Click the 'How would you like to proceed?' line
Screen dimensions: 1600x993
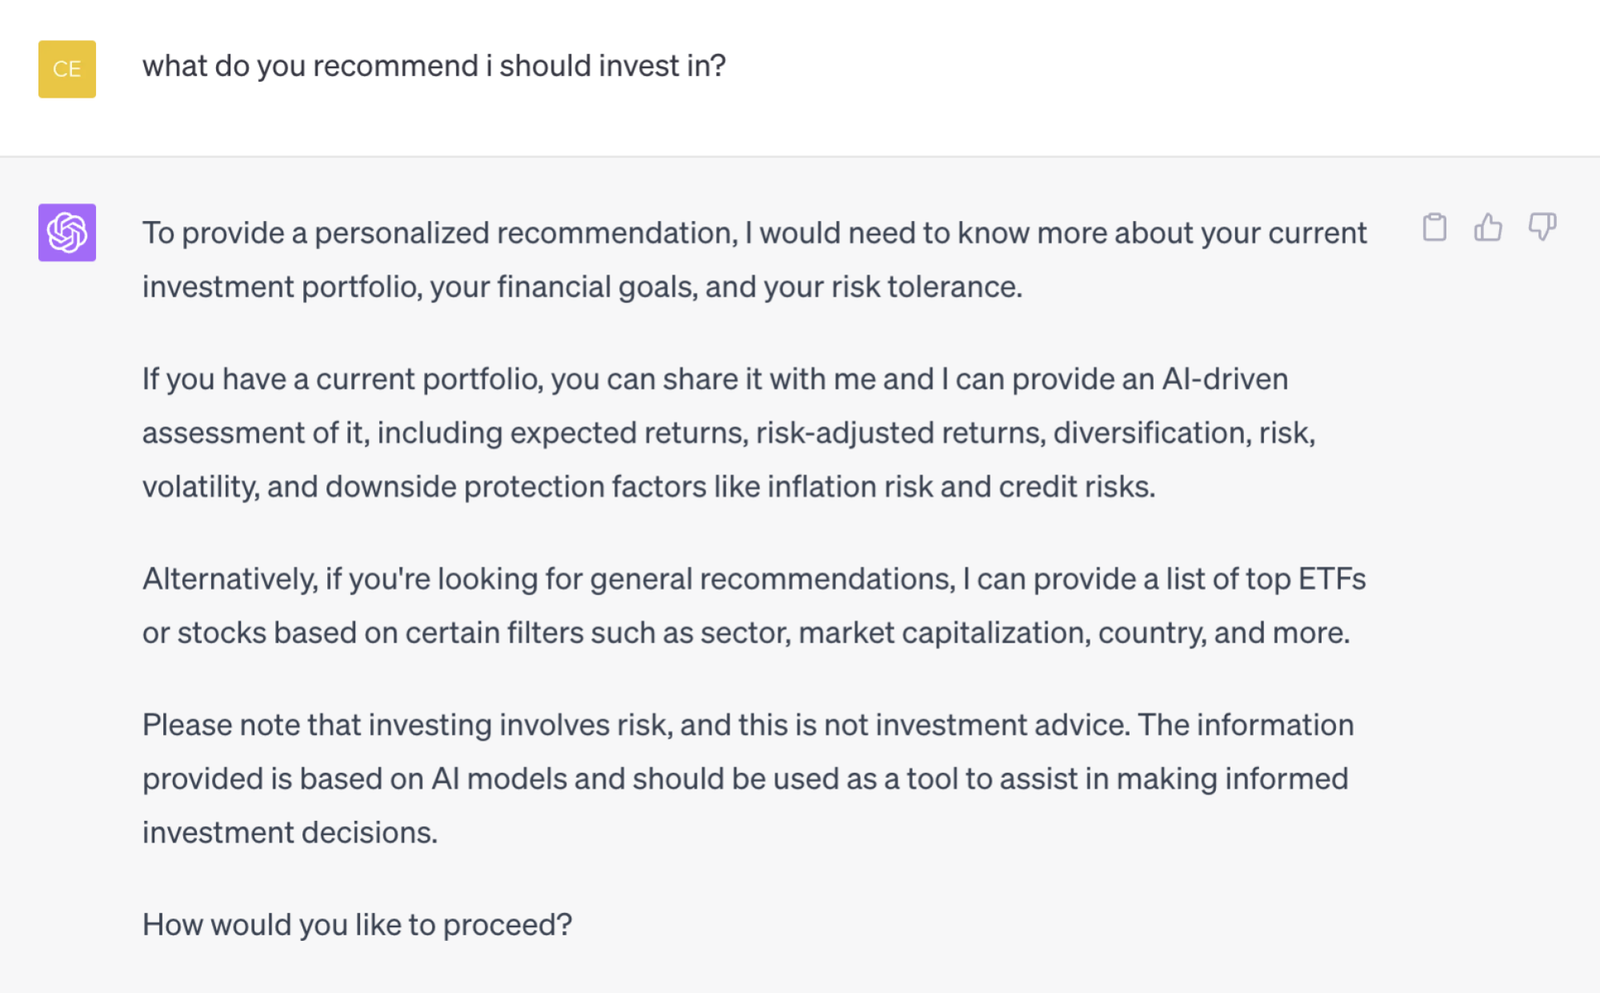[x=357, y=925]
